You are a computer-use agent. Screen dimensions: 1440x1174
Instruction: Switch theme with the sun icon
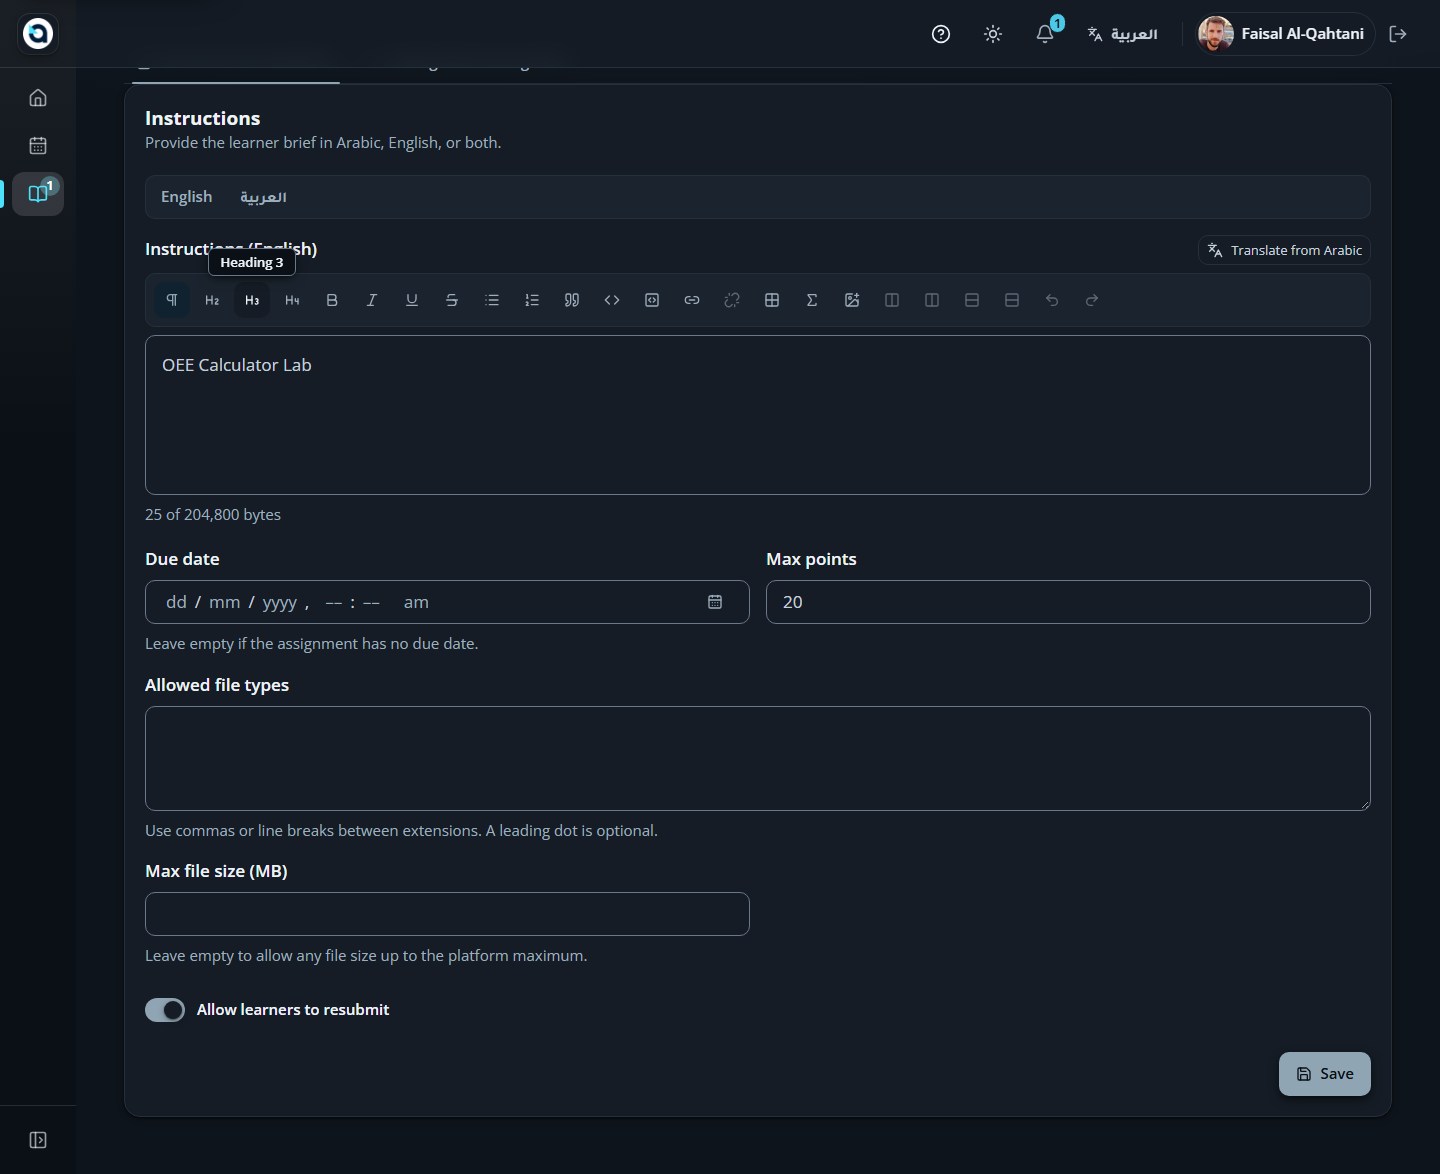point(993,34)
